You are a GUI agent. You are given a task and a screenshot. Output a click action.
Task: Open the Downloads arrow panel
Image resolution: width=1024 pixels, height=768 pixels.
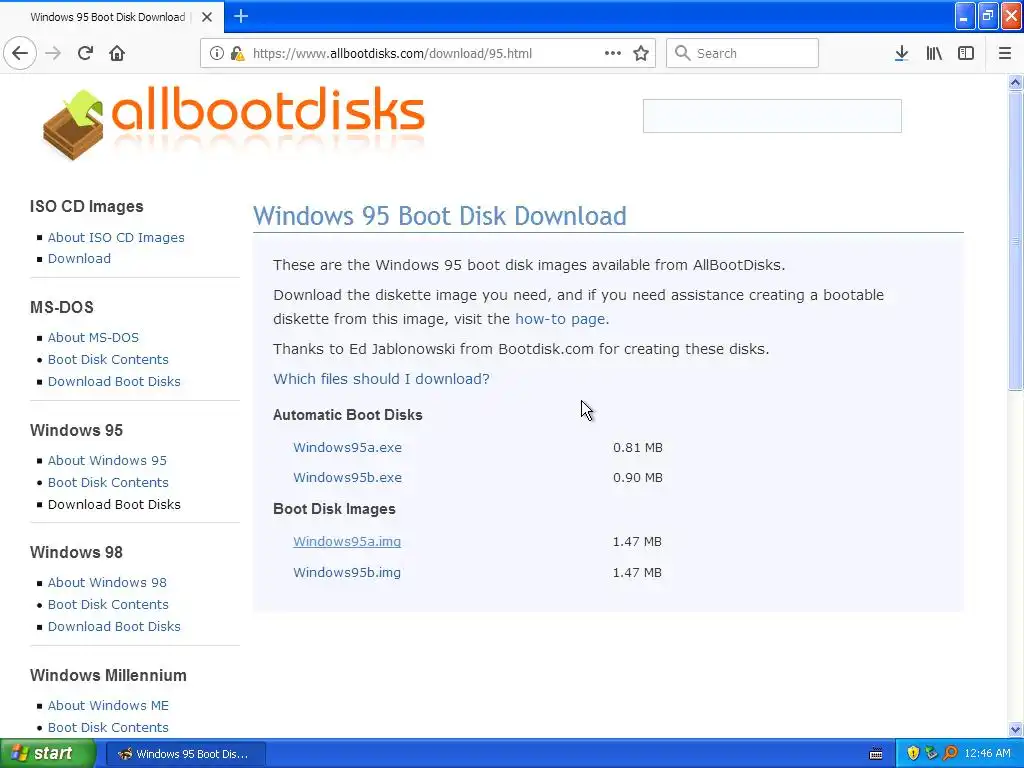click(901, 53)
